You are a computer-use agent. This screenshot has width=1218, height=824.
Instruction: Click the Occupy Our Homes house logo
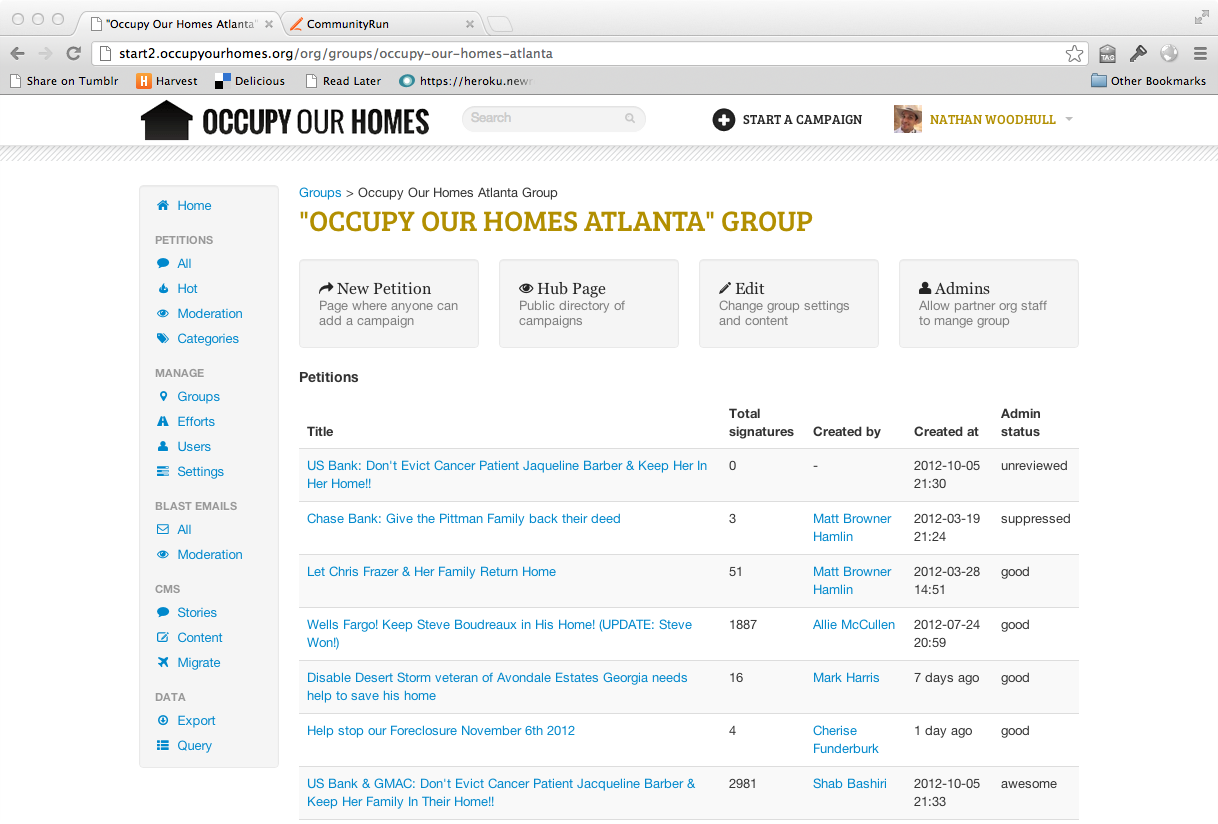click(x=166, y=120)
